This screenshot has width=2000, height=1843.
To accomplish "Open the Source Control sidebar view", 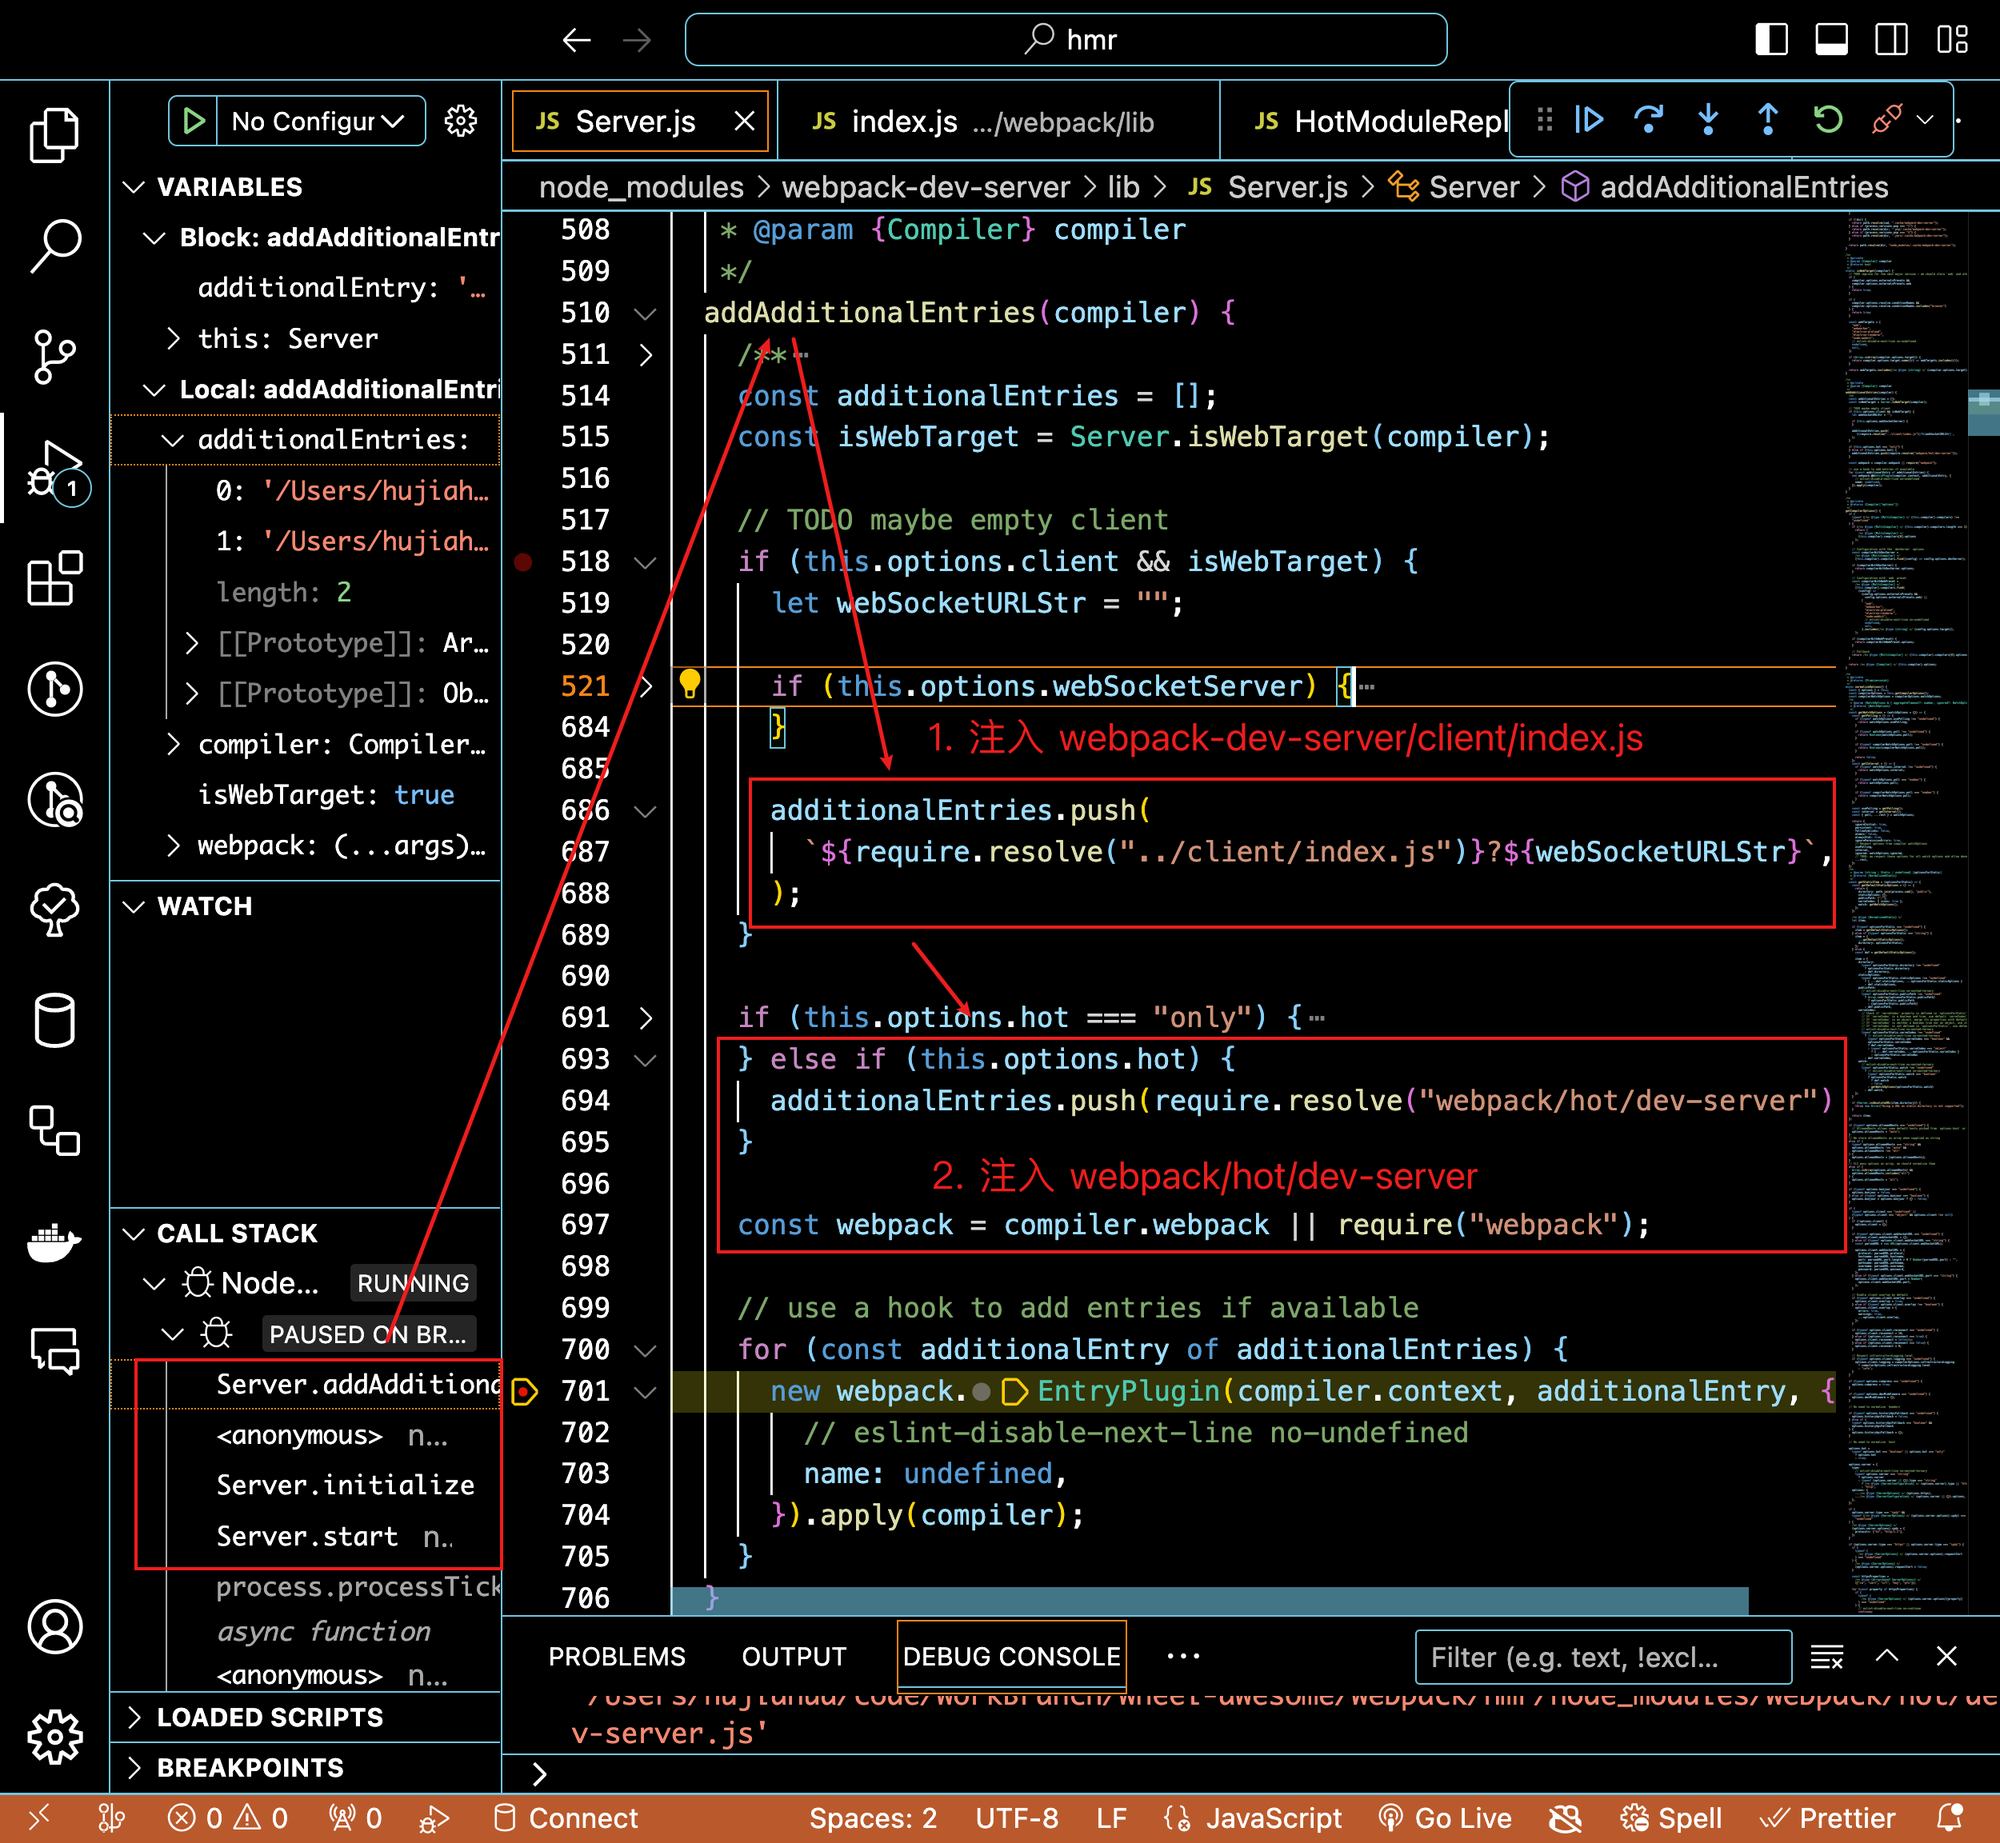I will coord(54,356).
